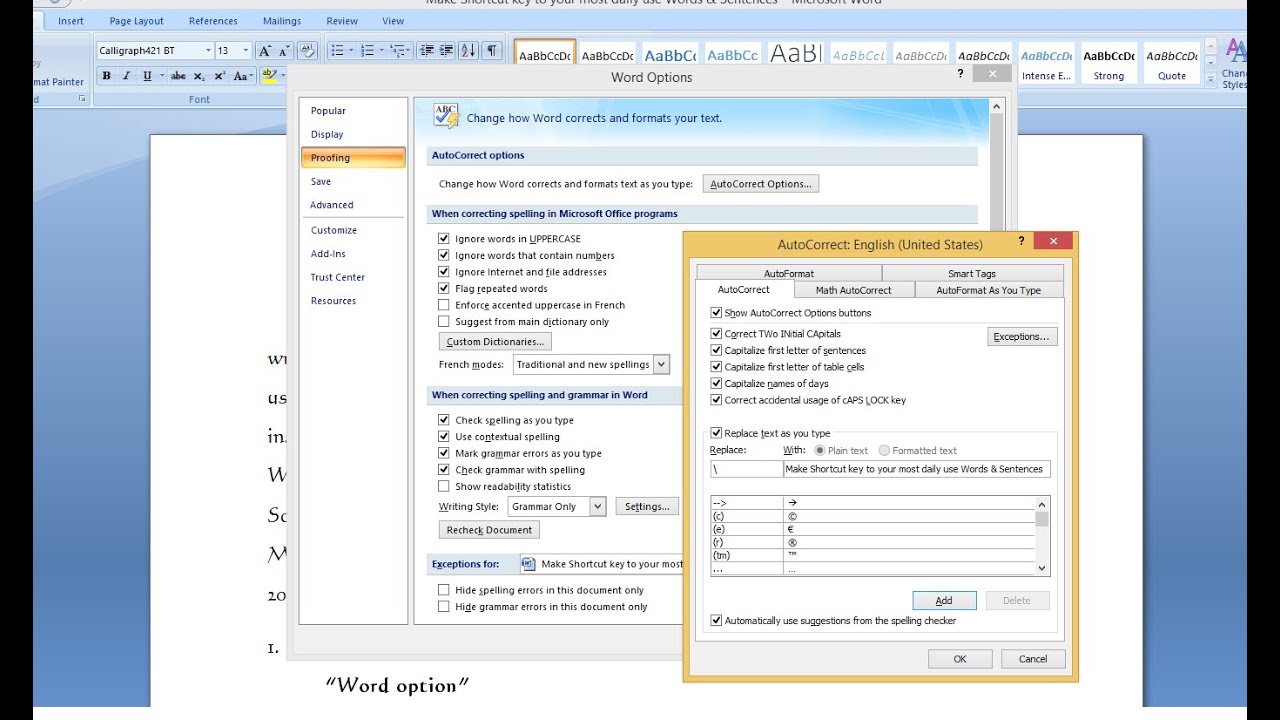This screenshot has width=1280, height=720.
Task: Apply Superscript formatting
Action: [219, 76]
